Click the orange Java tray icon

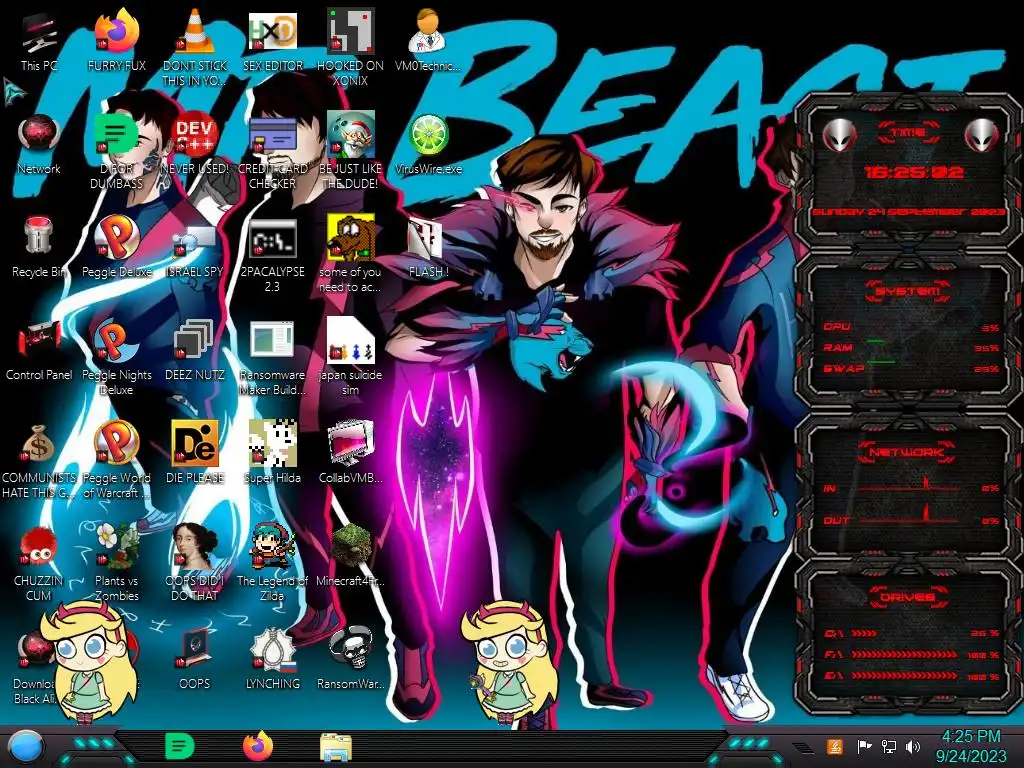(x=835, y=746)
